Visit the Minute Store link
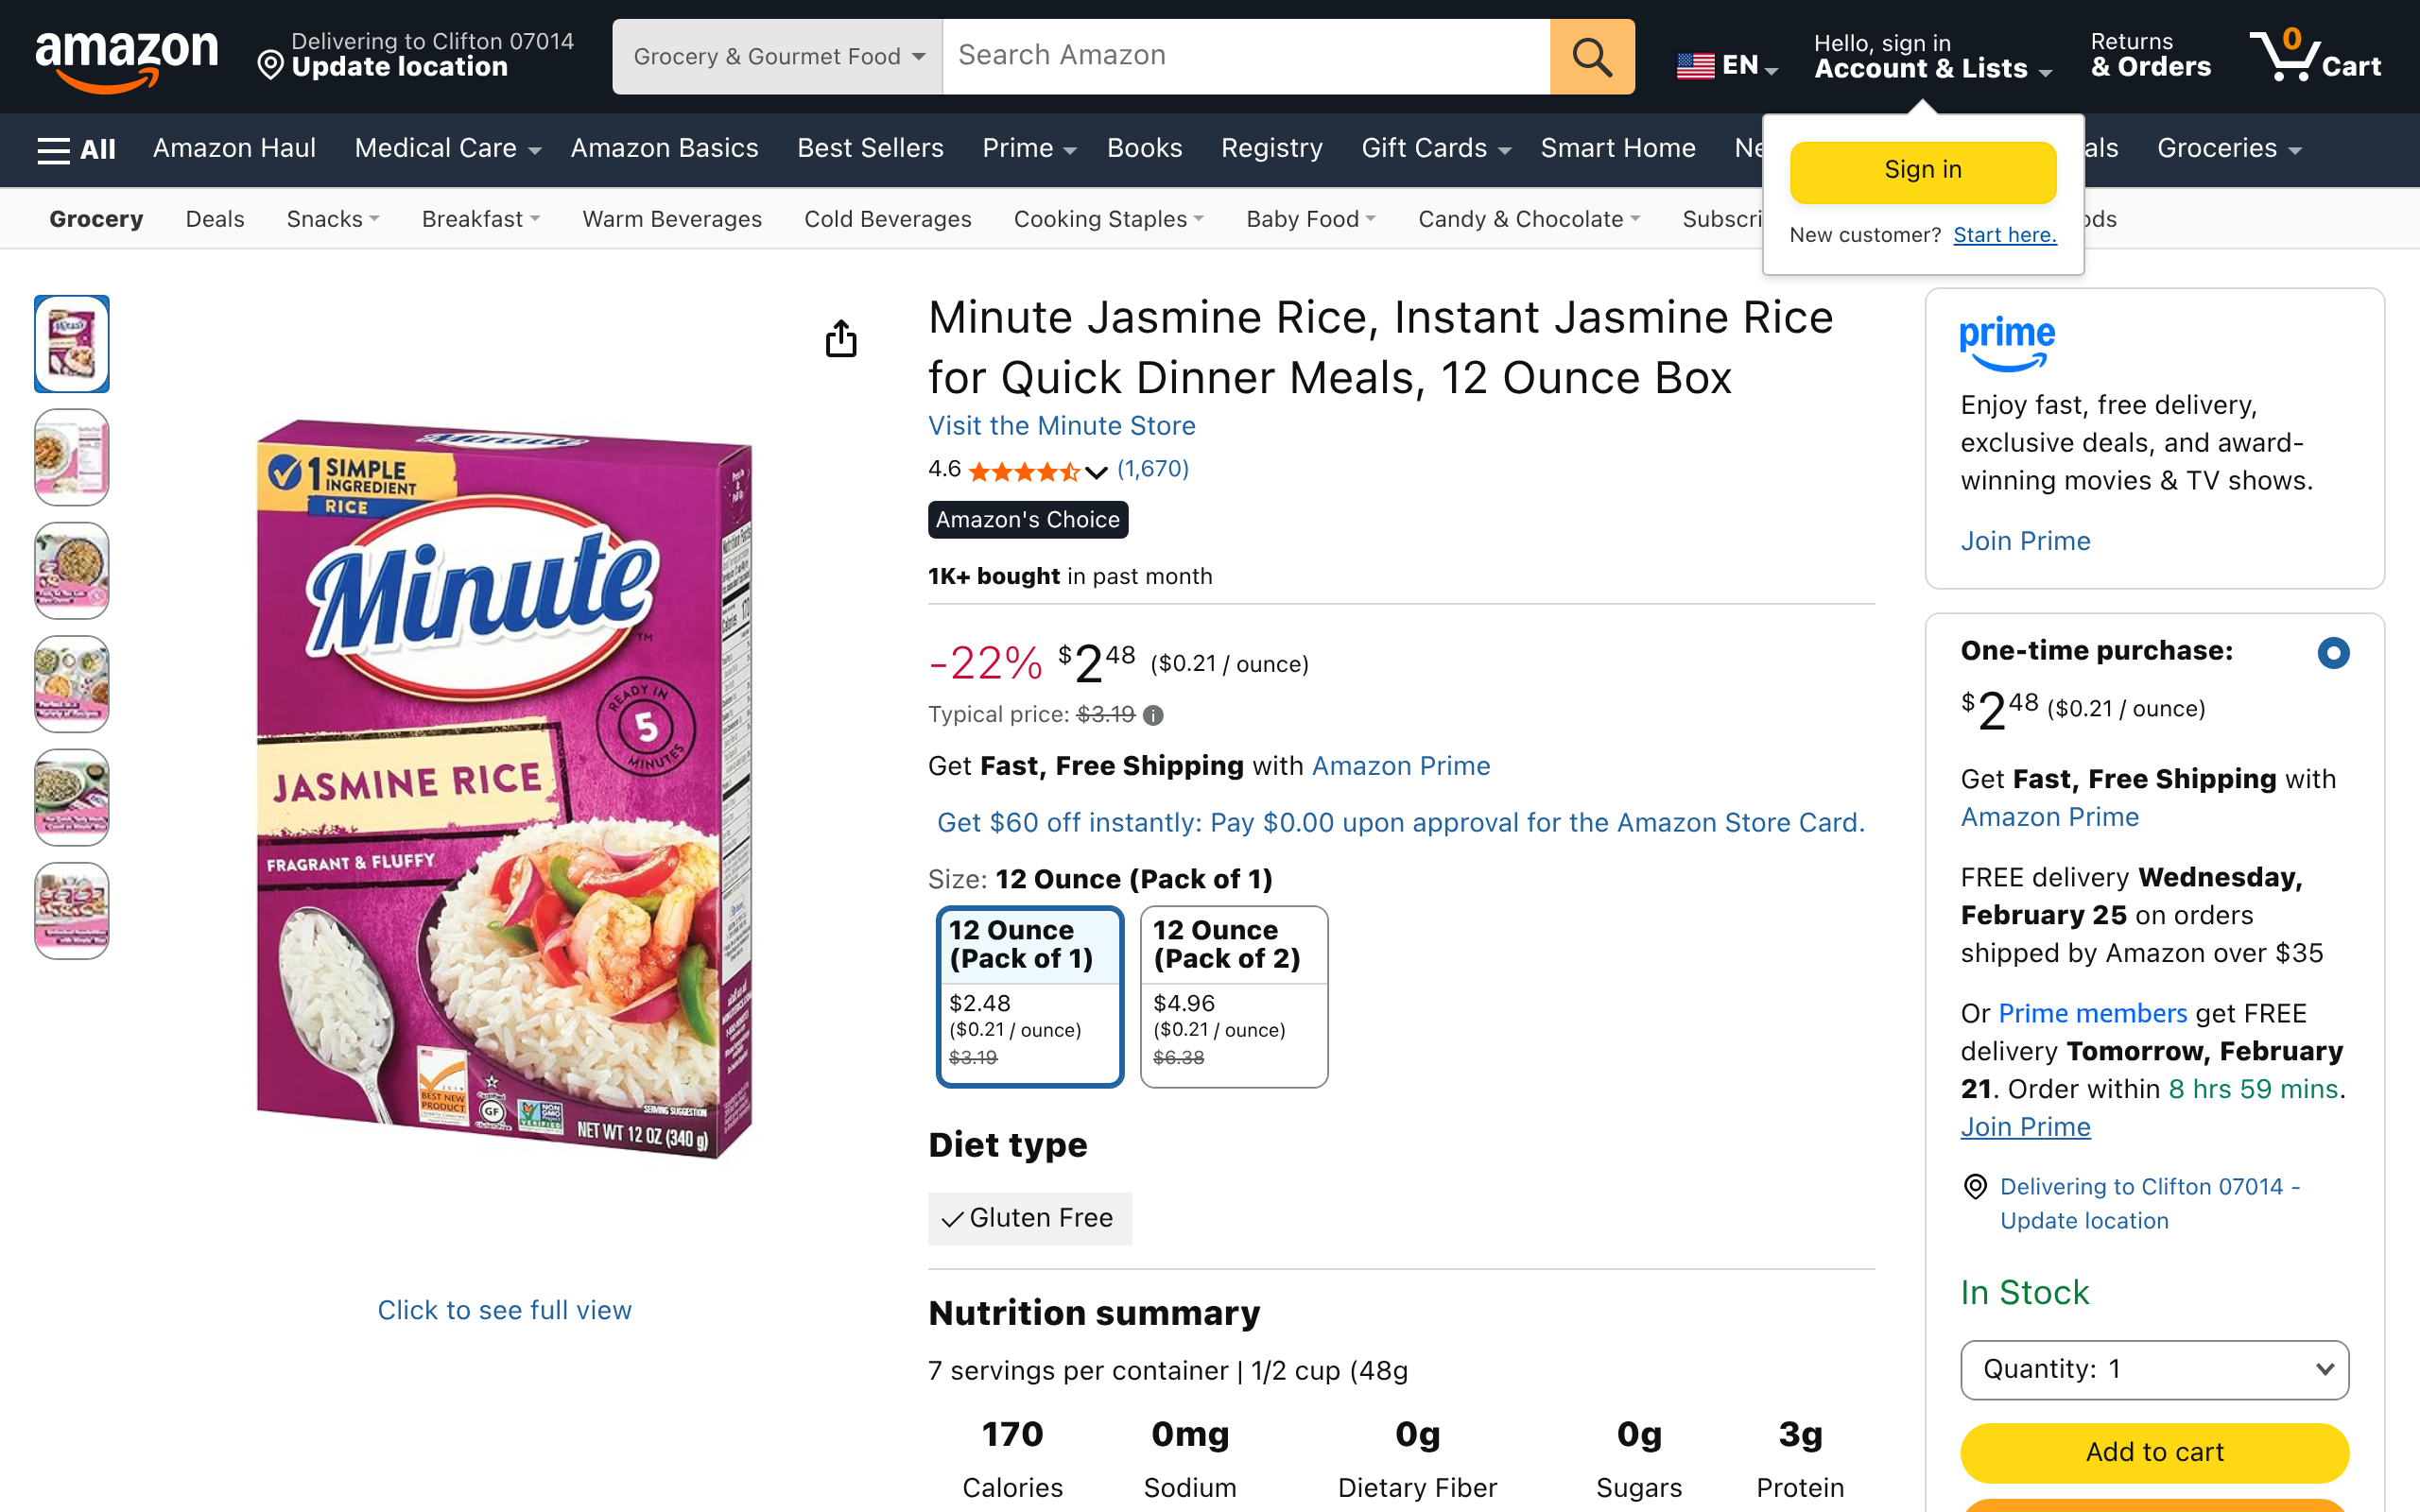 tap(1061, 426)
